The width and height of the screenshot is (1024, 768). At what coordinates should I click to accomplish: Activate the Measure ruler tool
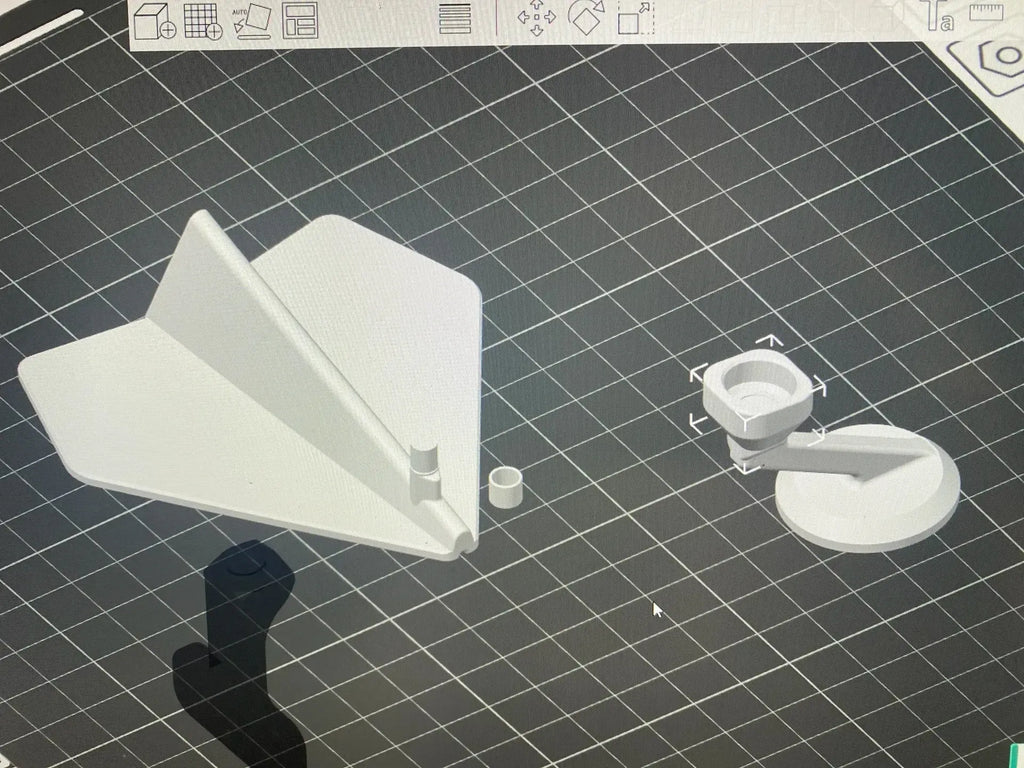[x=986, y=11]
